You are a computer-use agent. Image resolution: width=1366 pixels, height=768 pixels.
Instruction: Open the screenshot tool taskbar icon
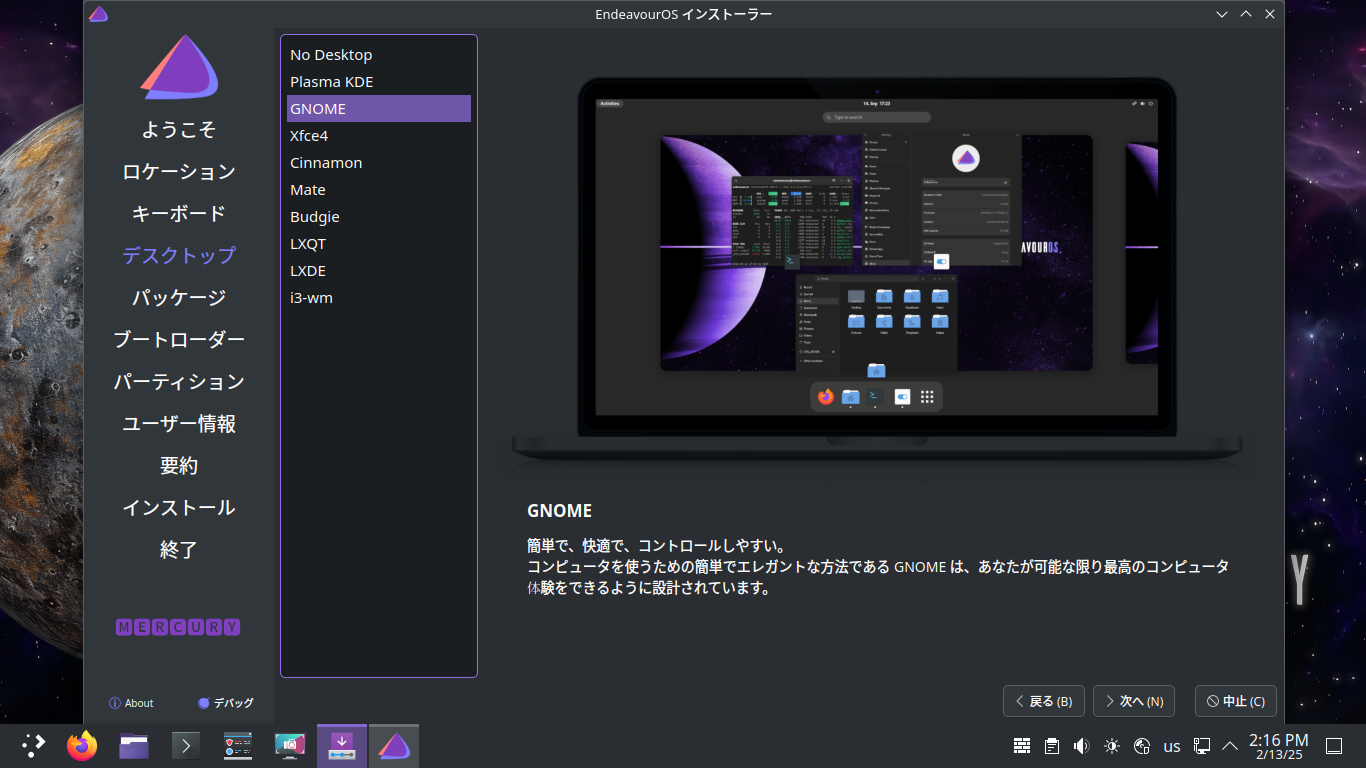coord(290,745)
